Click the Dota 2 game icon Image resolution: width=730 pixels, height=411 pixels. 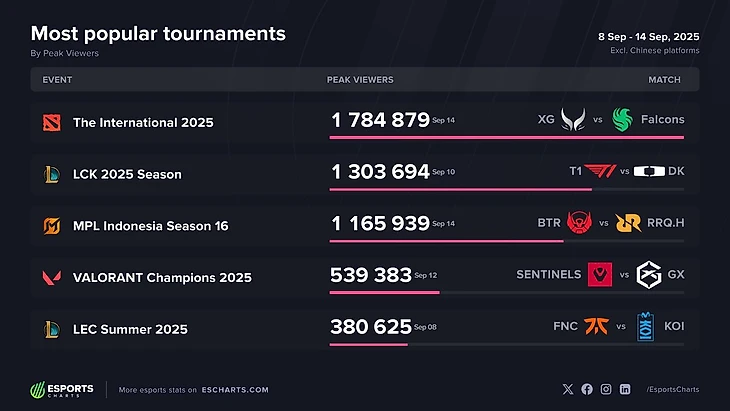pos(51,122)
